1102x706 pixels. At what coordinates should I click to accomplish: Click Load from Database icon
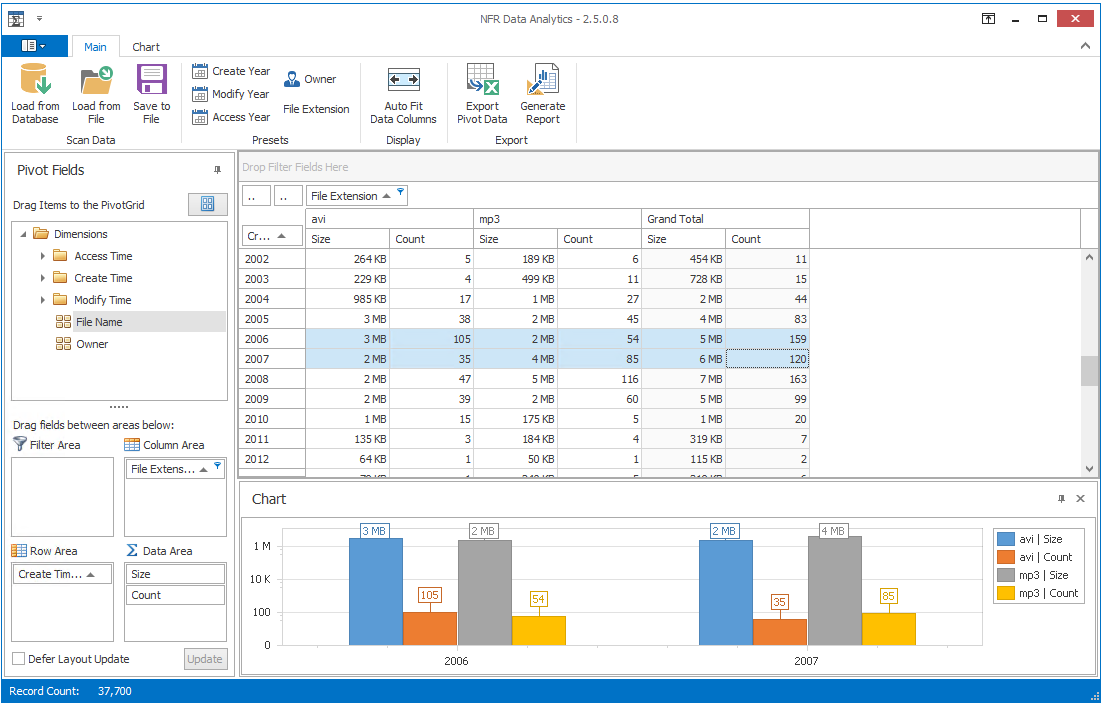point(35,82)
